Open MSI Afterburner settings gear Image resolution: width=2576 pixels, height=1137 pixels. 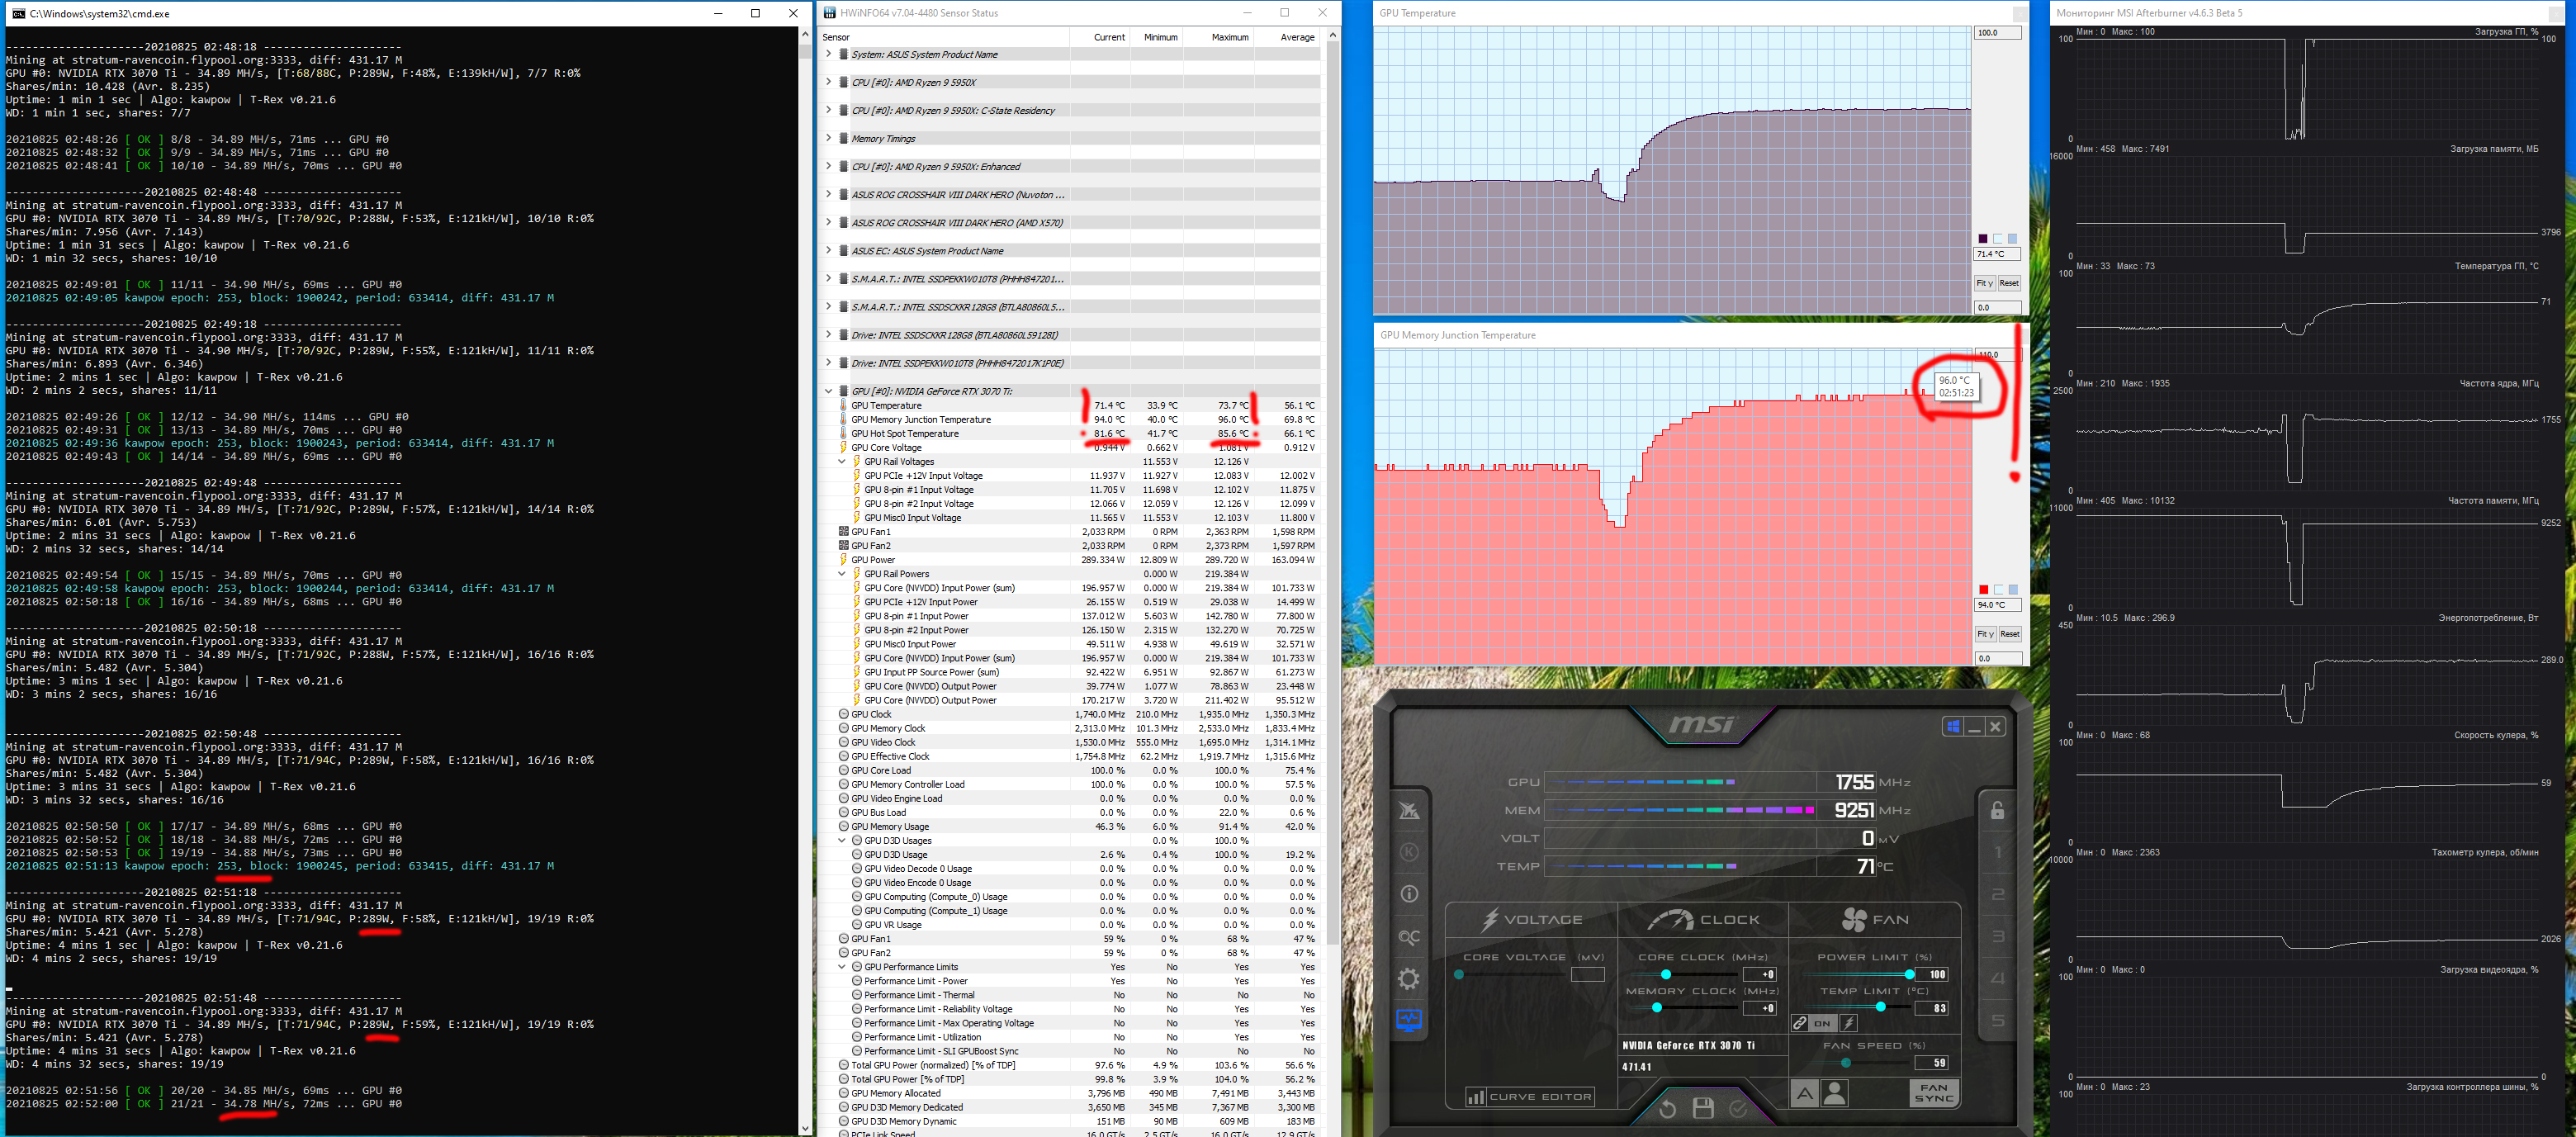click(x=1409, y=979)
